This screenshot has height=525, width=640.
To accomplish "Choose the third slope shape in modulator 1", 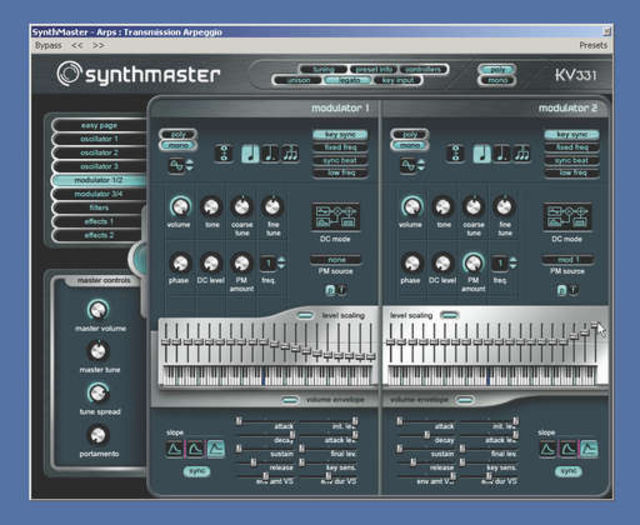I will [x=216, y=449].
